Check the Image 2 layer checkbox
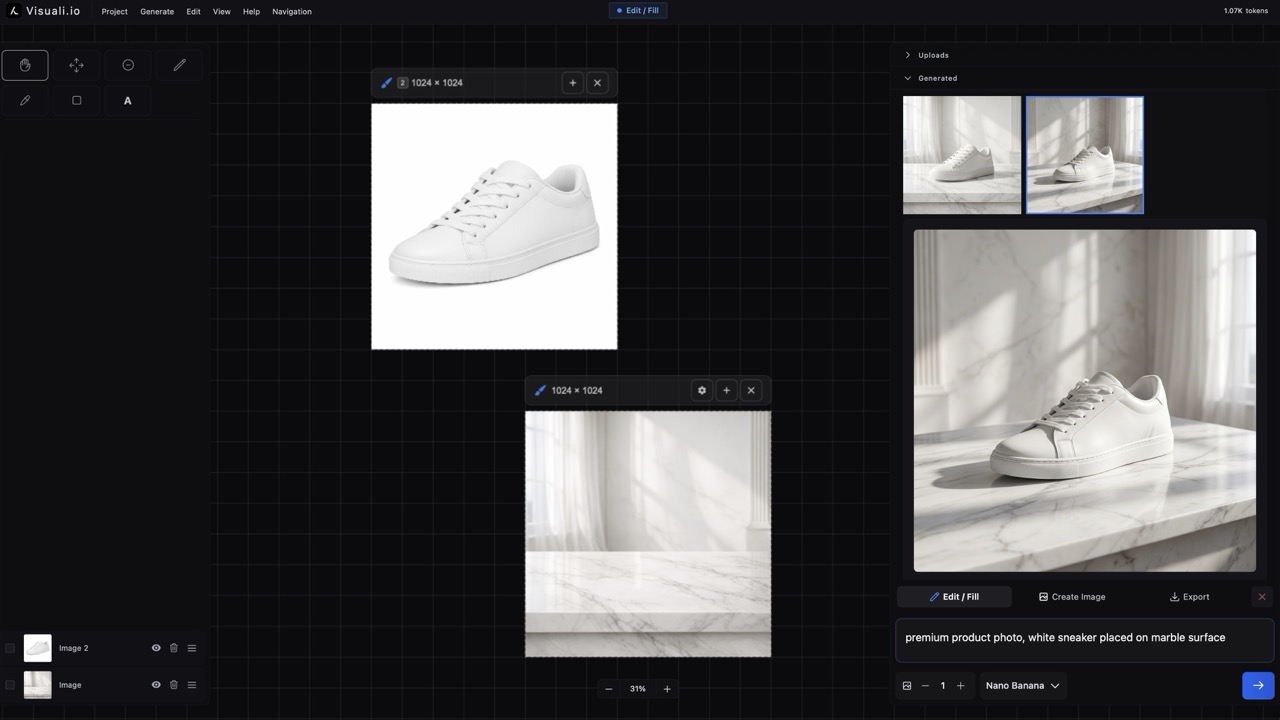The width and height of the screenshot is (1280, 720). 10,648
